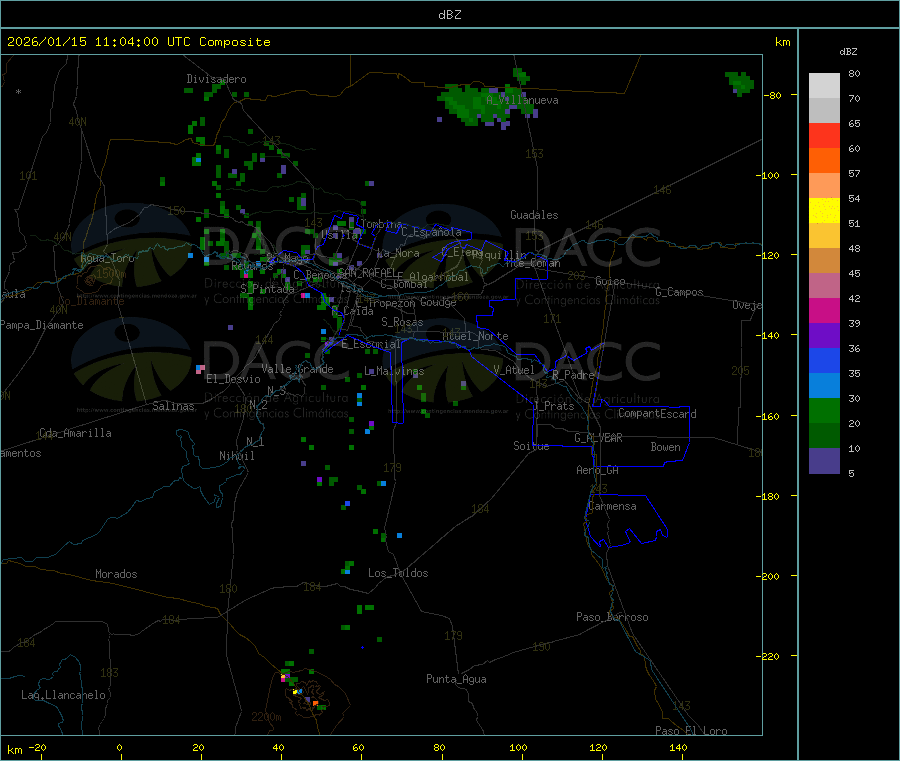This screenshot has height=761, width=900.
Task: Click the 'Agua_Toro' map label
Action: (x=107, y=258)
